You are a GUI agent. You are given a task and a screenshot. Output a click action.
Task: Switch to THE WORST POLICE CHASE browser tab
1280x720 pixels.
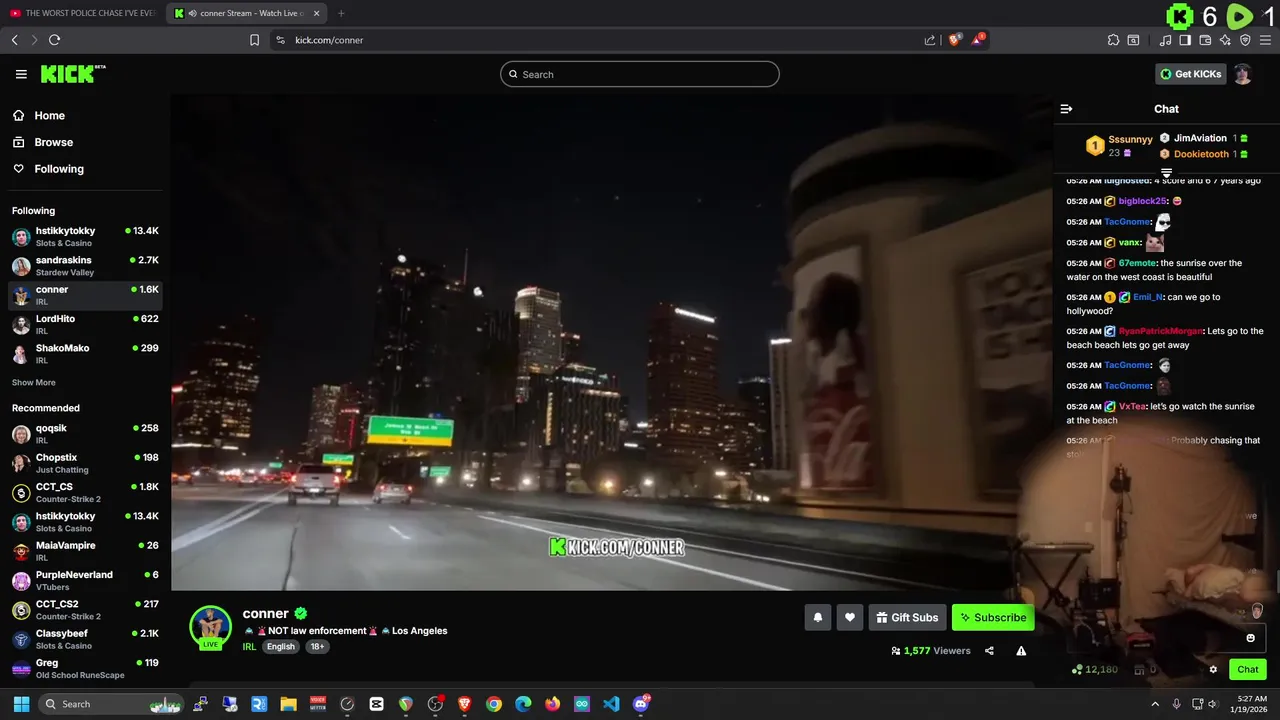pyautogui.click(x=82, y=13)
